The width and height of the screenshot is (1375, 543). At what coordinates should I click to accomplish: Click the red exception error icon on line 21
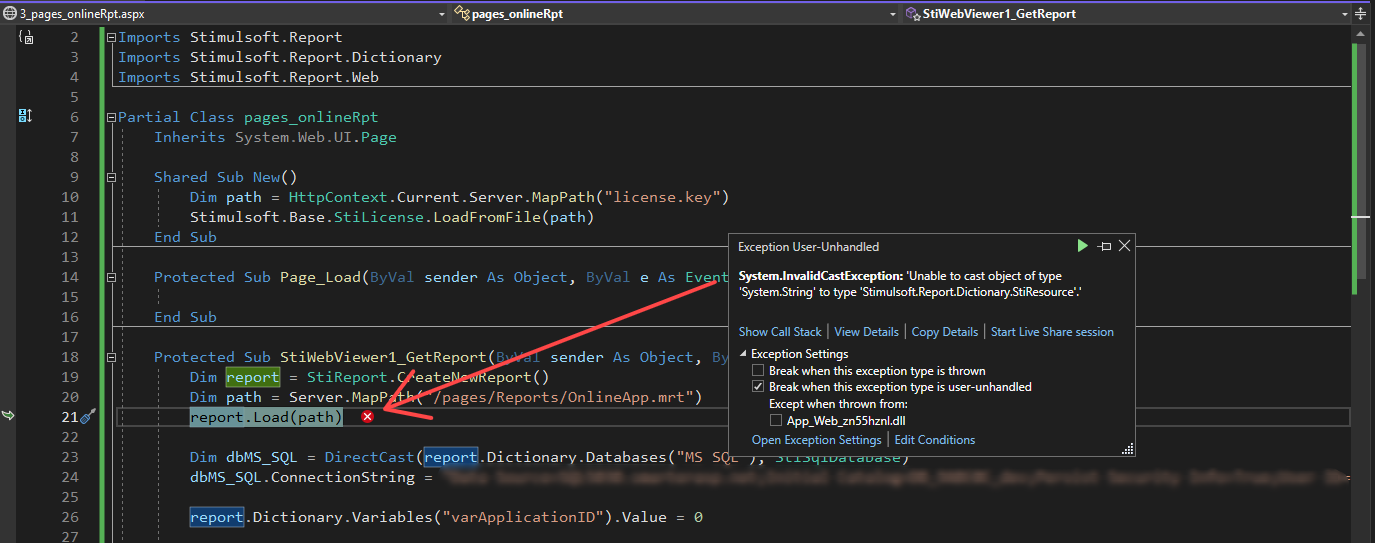(368, 416)
